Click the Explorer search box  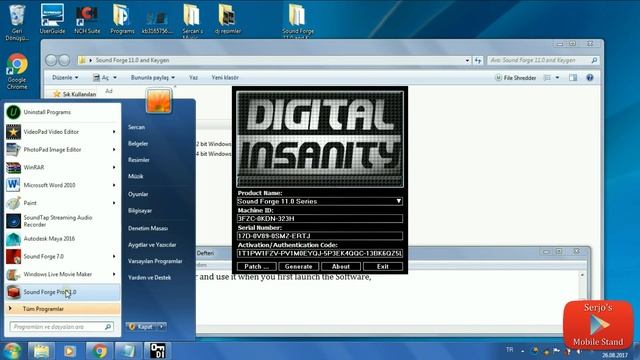[543, 60]
